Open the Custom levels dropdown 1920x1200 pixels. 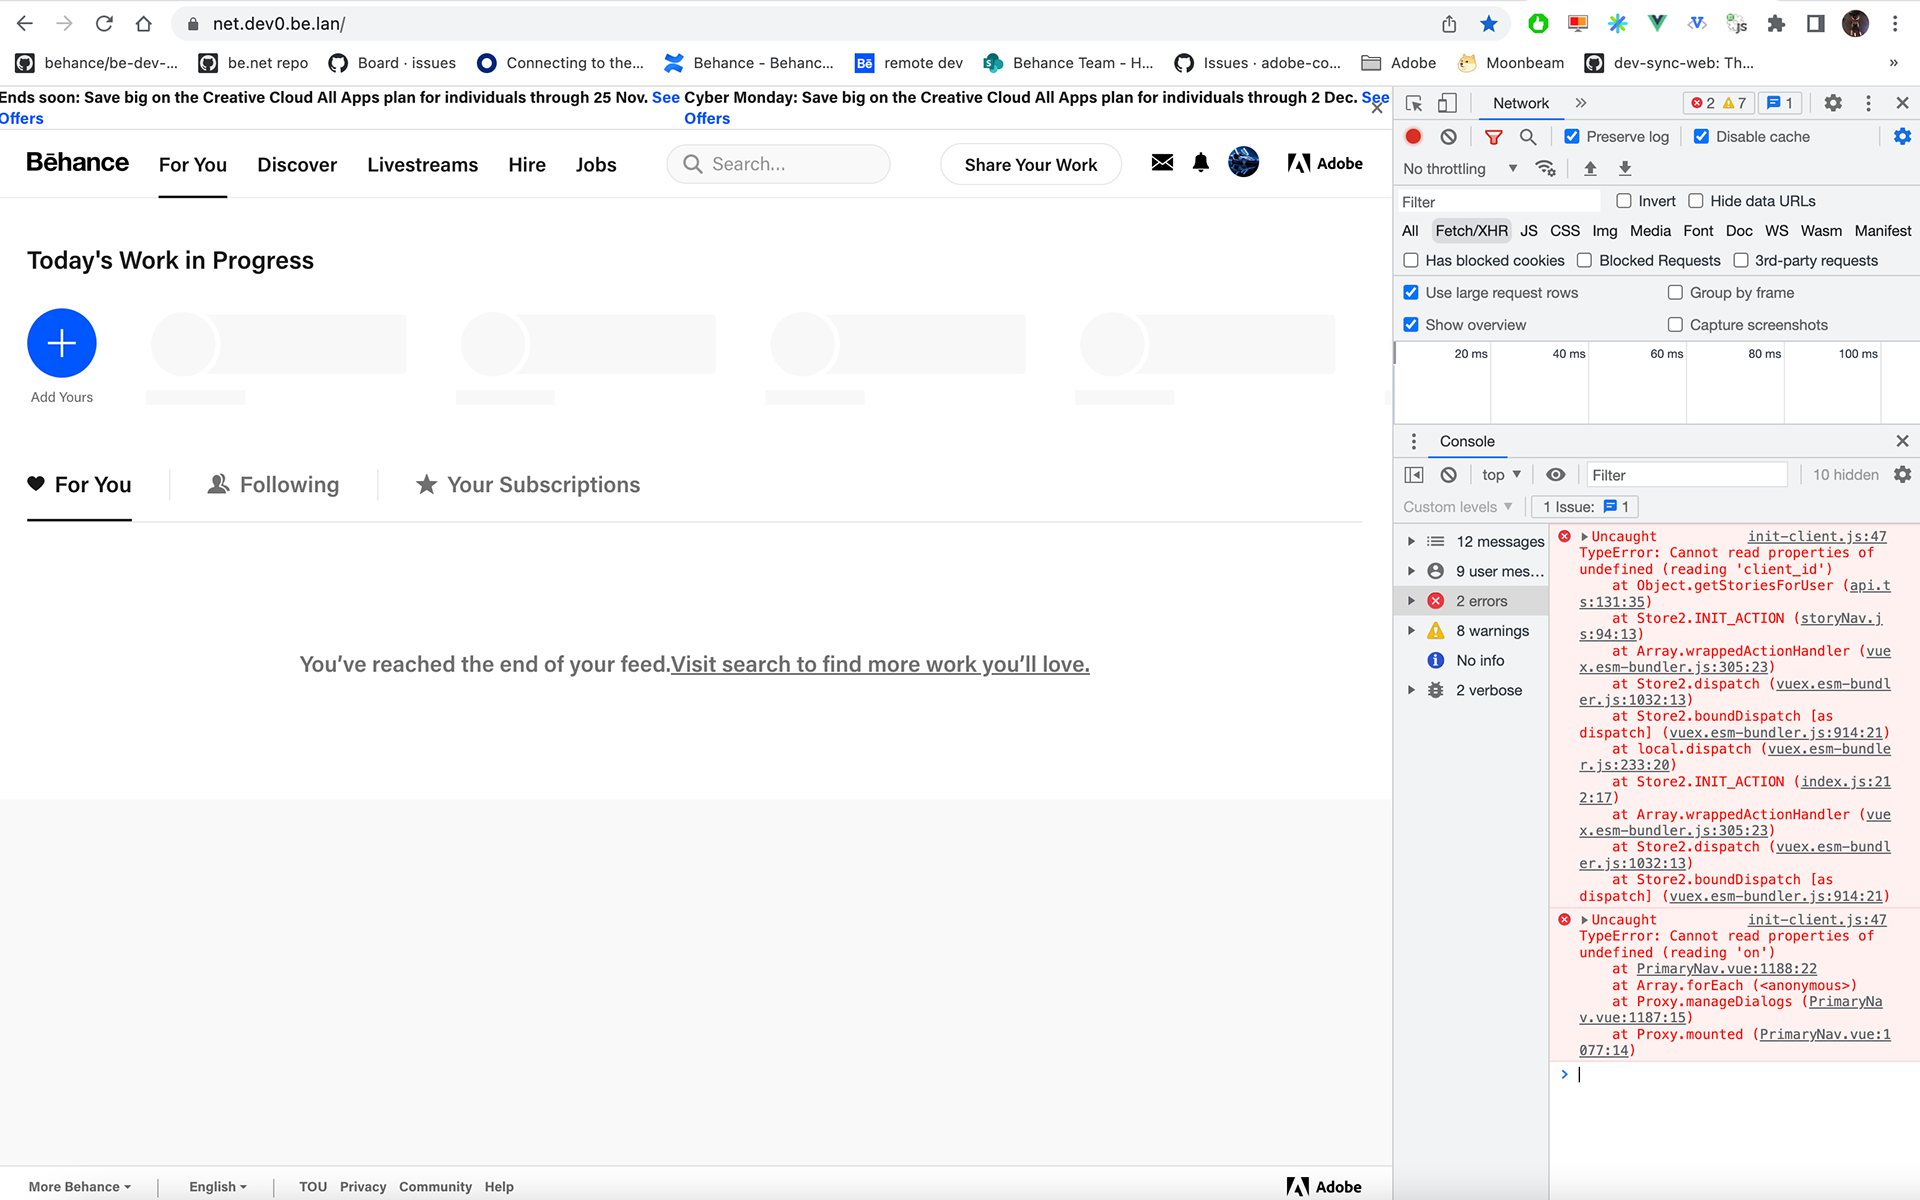pos(1457,507)
